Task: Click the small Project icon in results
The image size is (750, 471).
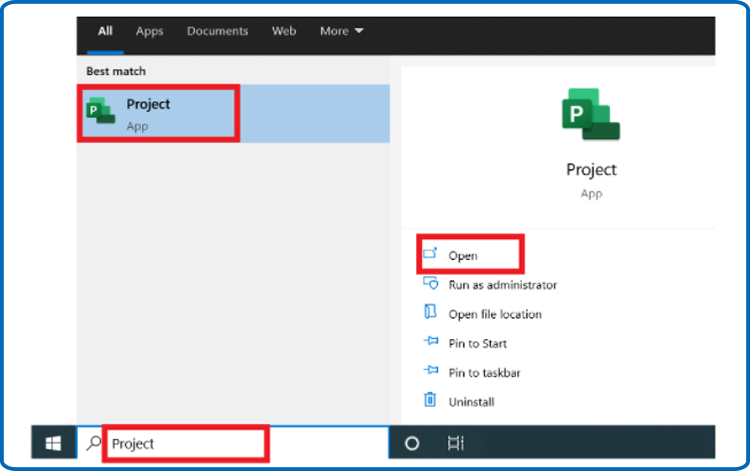Action: 100,110
